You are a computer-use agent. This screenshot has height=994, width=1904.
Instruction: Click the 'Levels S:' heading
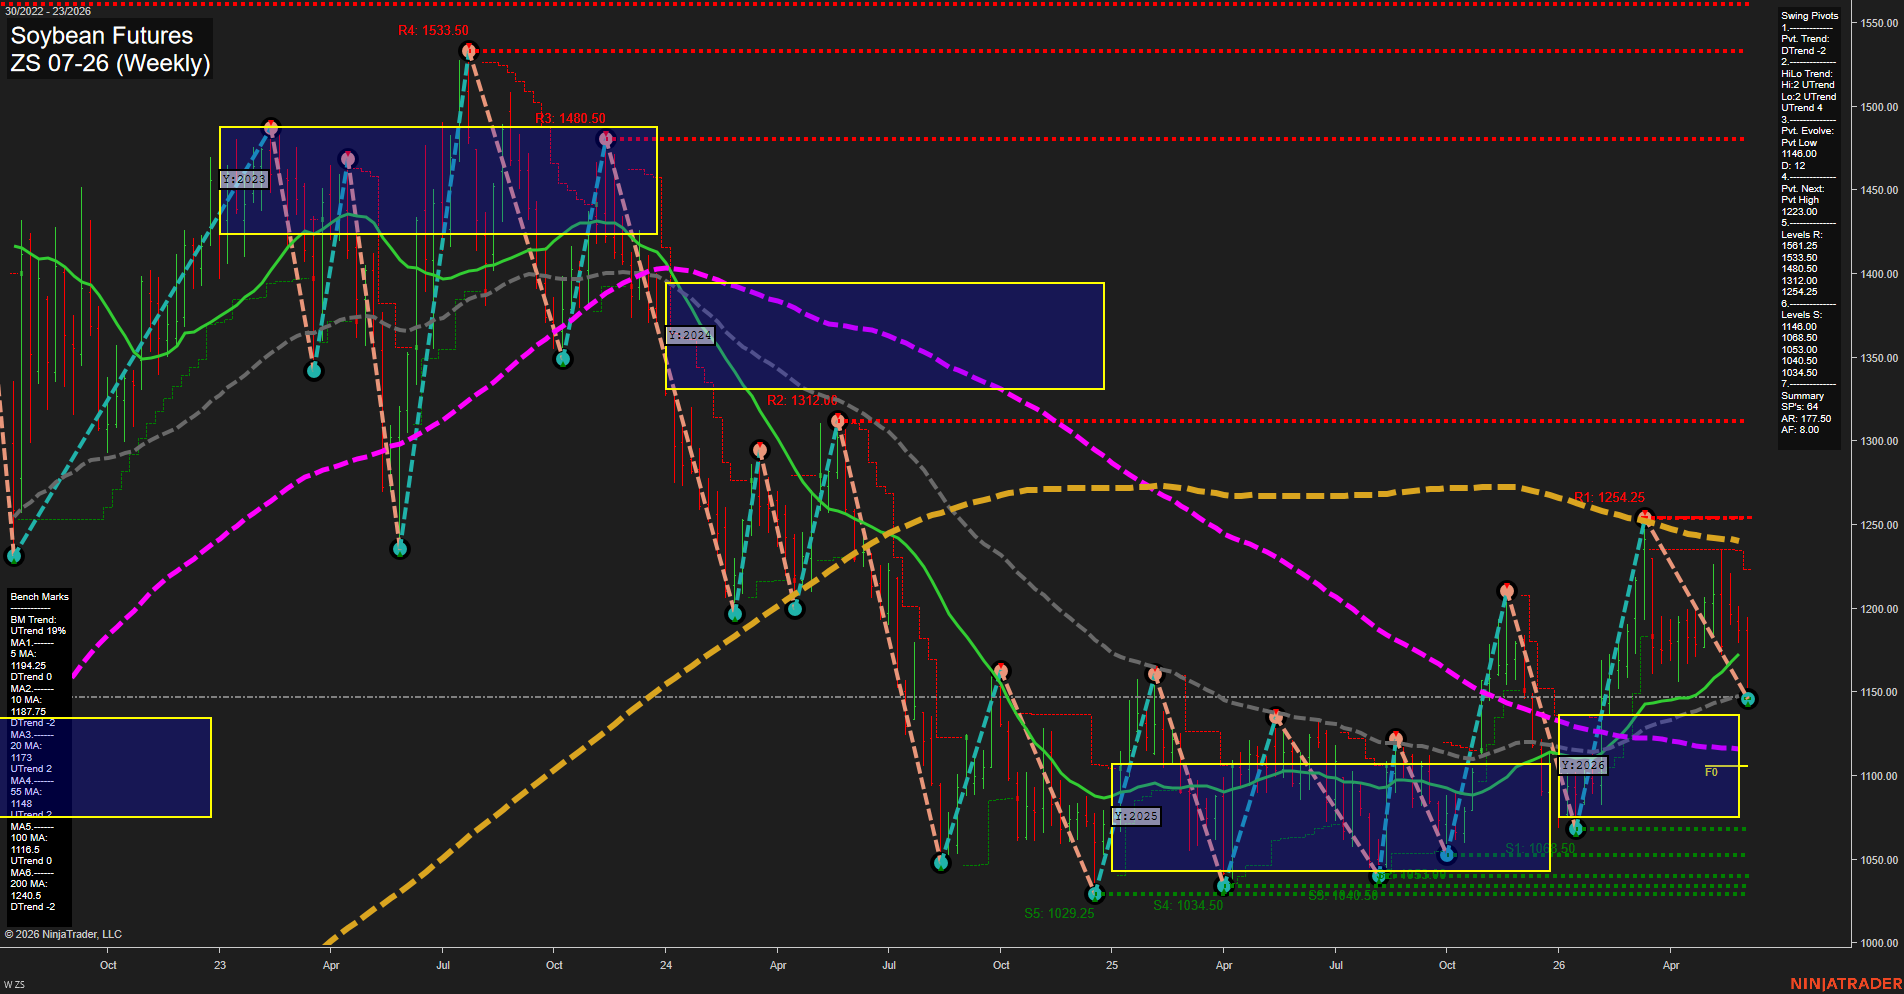tap(1802, 315)
